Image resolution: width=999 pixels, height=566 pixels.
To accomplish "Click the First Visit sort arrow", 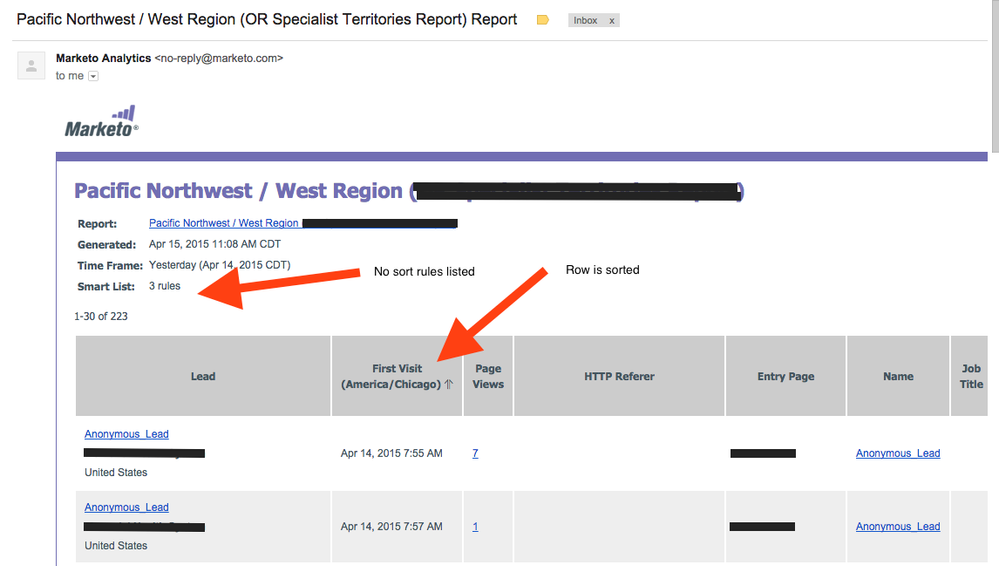I will (449, 384).
